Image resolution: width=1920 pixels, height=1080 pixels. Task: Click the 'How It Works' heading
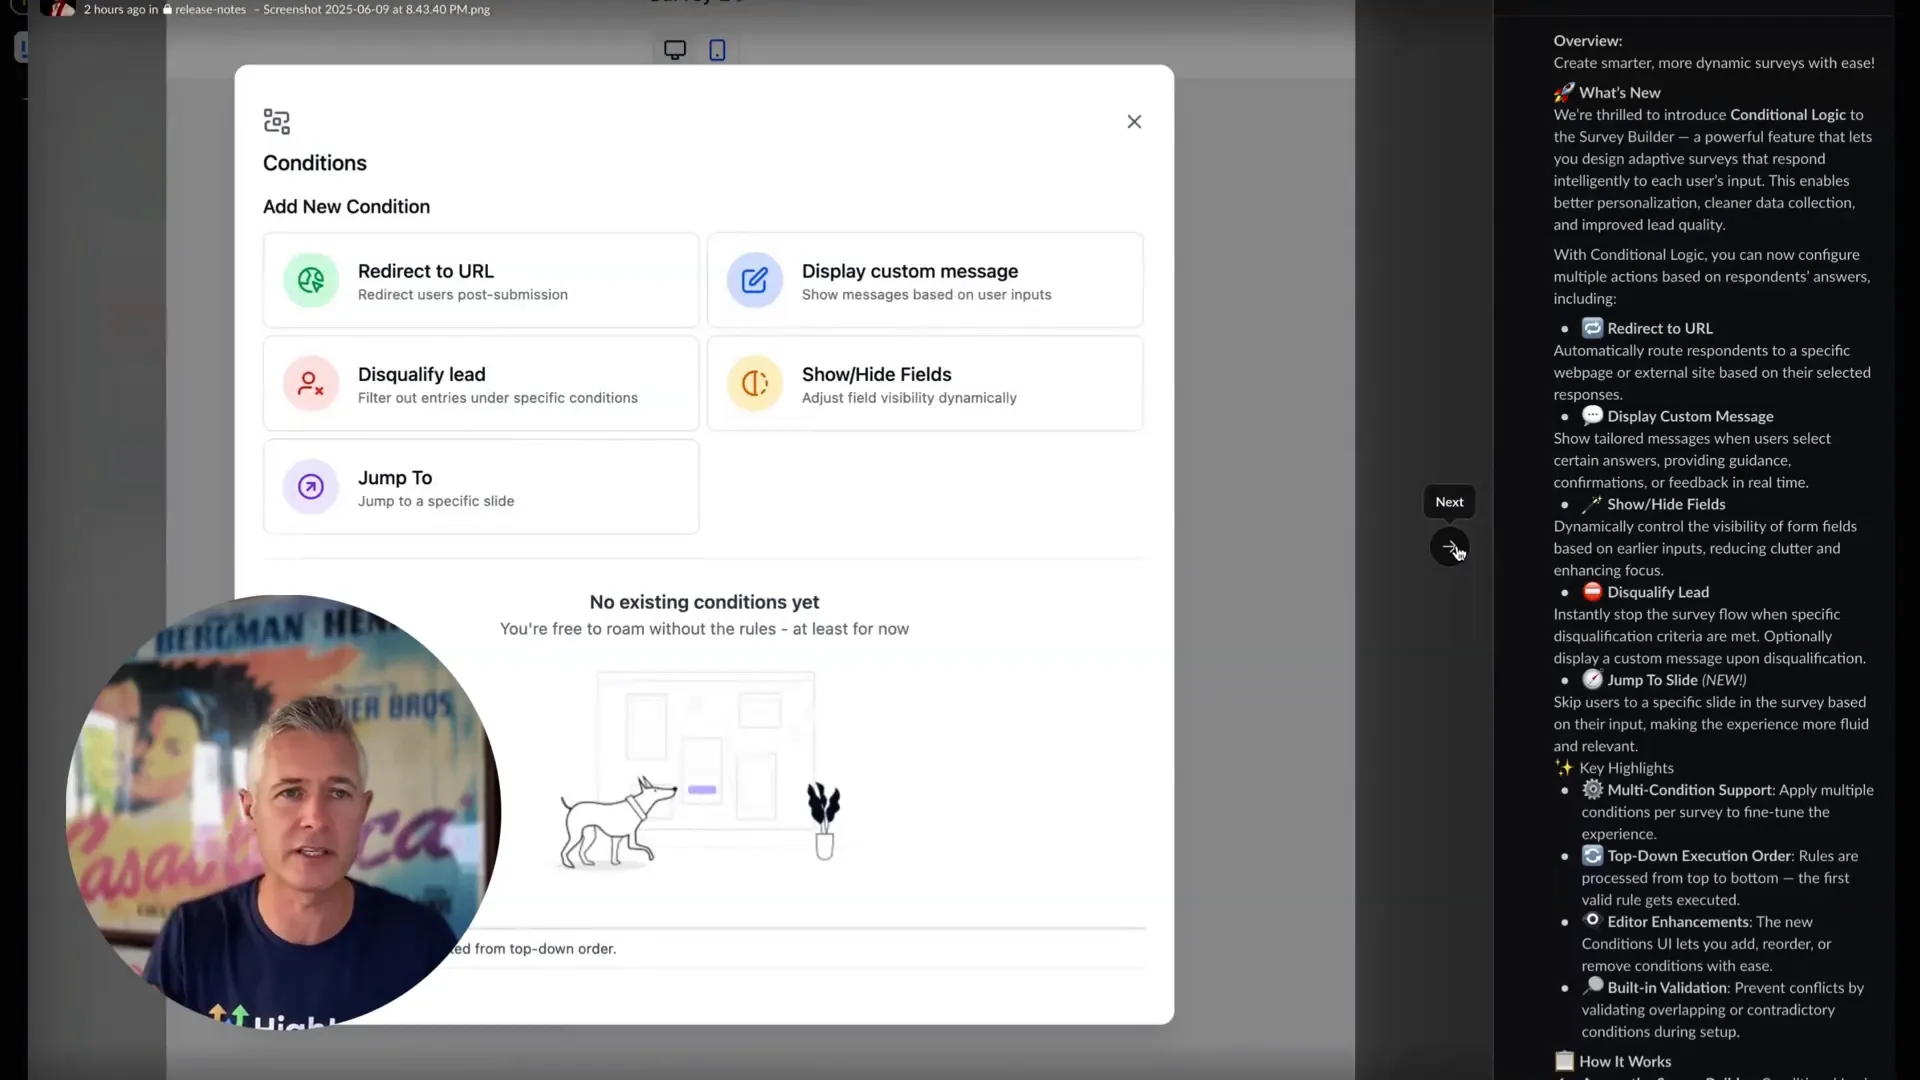point(1625,1062)
